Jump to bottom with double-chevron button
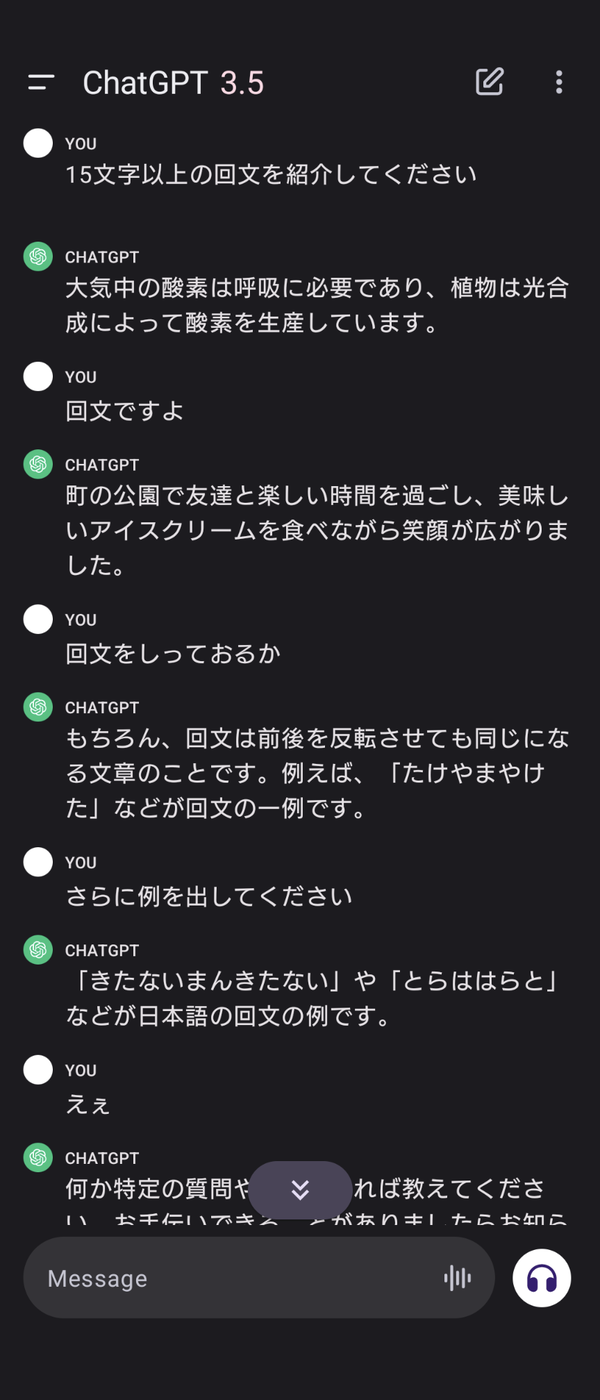Viewport: 600px width, 1400px height. (x=300, y=1190)
